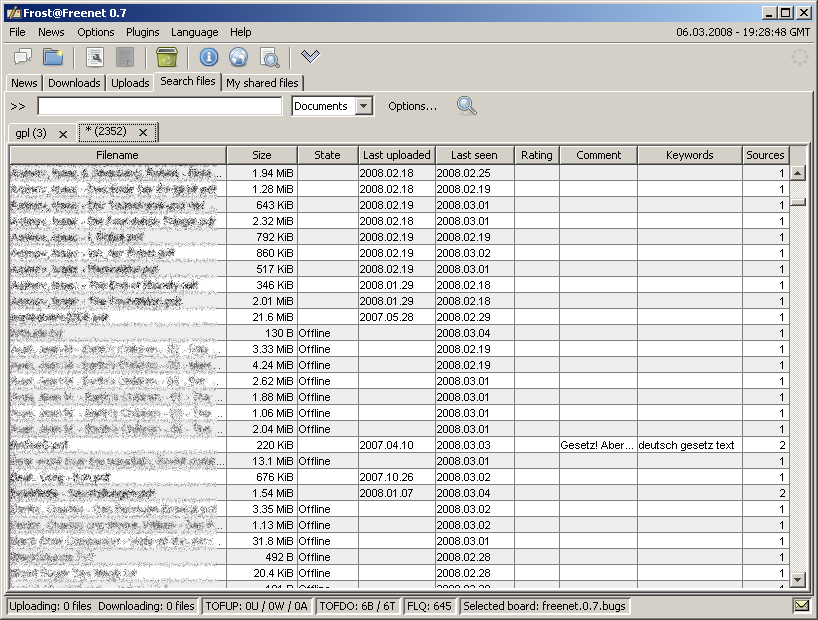This screenshot has height=620, width=818.
Task: Sort by the State column header
Action: 327,155
